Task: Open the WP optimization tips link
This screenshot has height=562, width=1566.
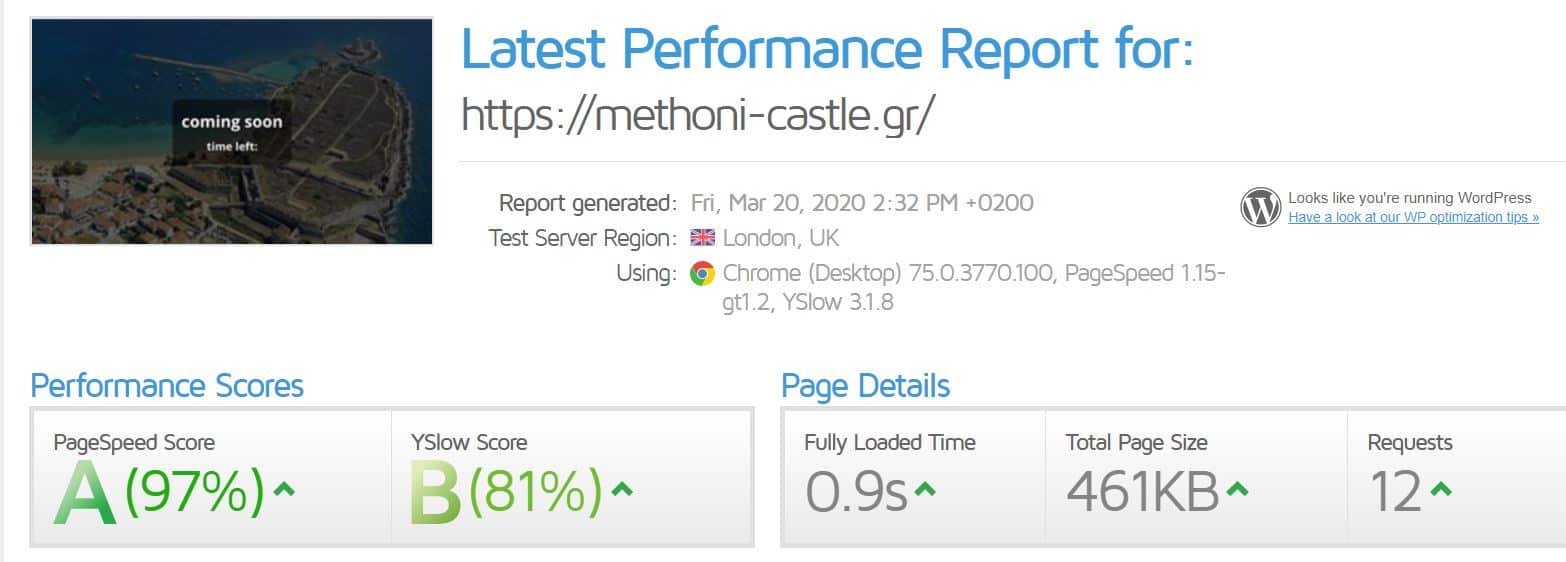Action: [1413, 217]
